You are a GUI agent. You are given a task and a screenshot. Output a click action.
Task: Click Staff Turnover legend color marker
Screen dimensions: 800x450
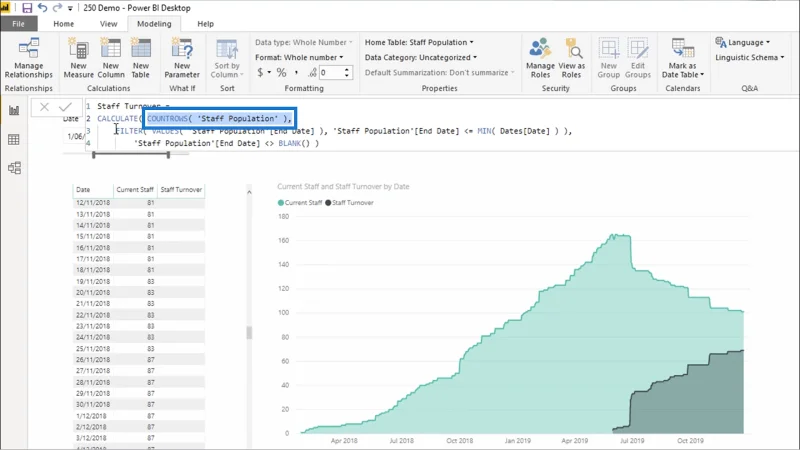[328, 203]
